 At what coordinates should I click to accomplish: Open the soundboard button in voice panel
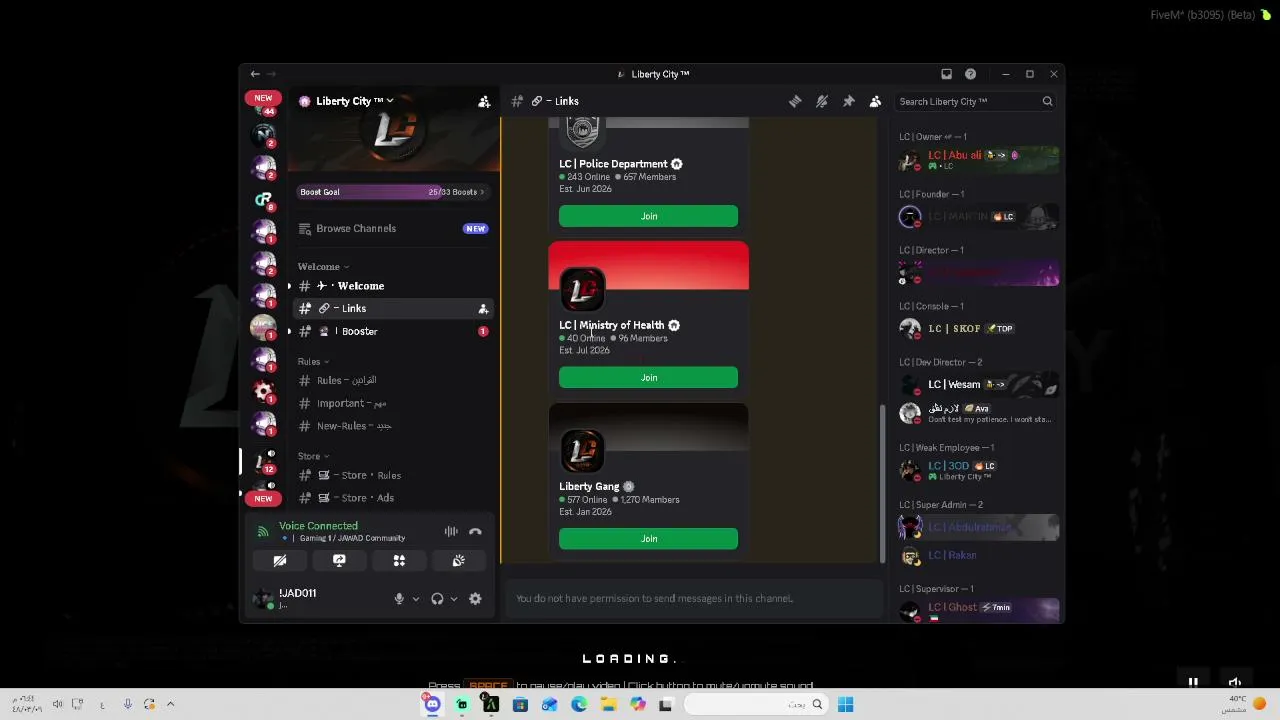[x=458, y=561]
